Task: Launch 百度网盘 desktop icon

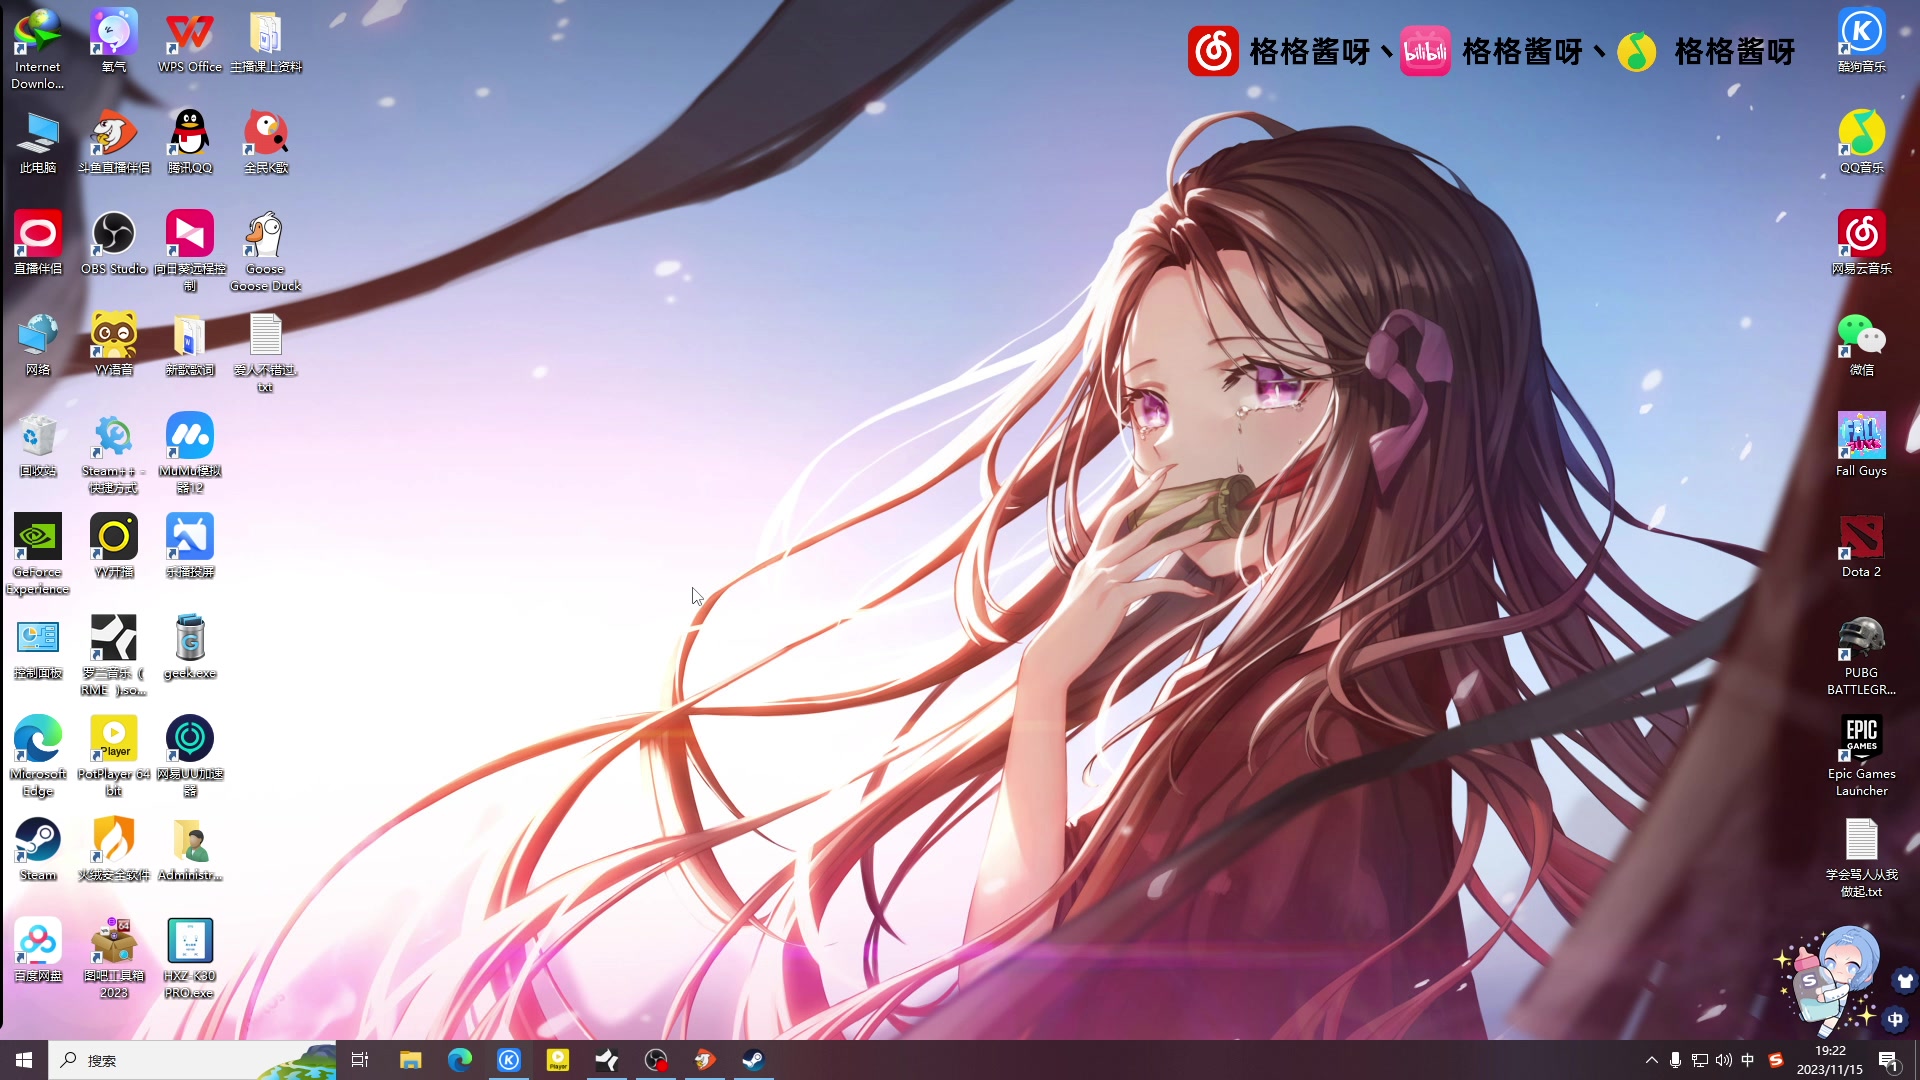Action: click(x=38, y=949)
